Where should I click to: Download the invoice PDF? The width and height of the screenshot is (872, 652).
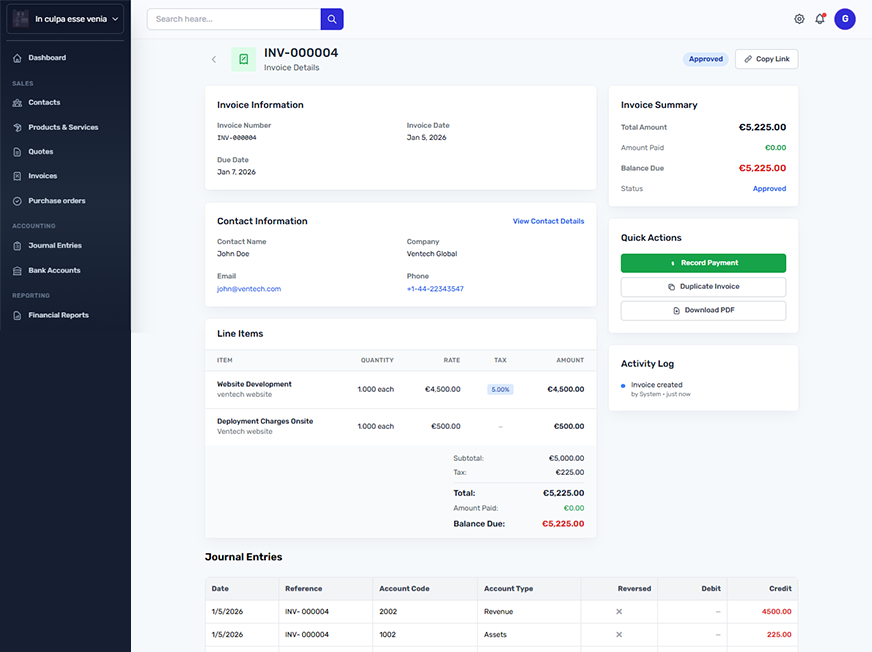(x=703, y=311)
